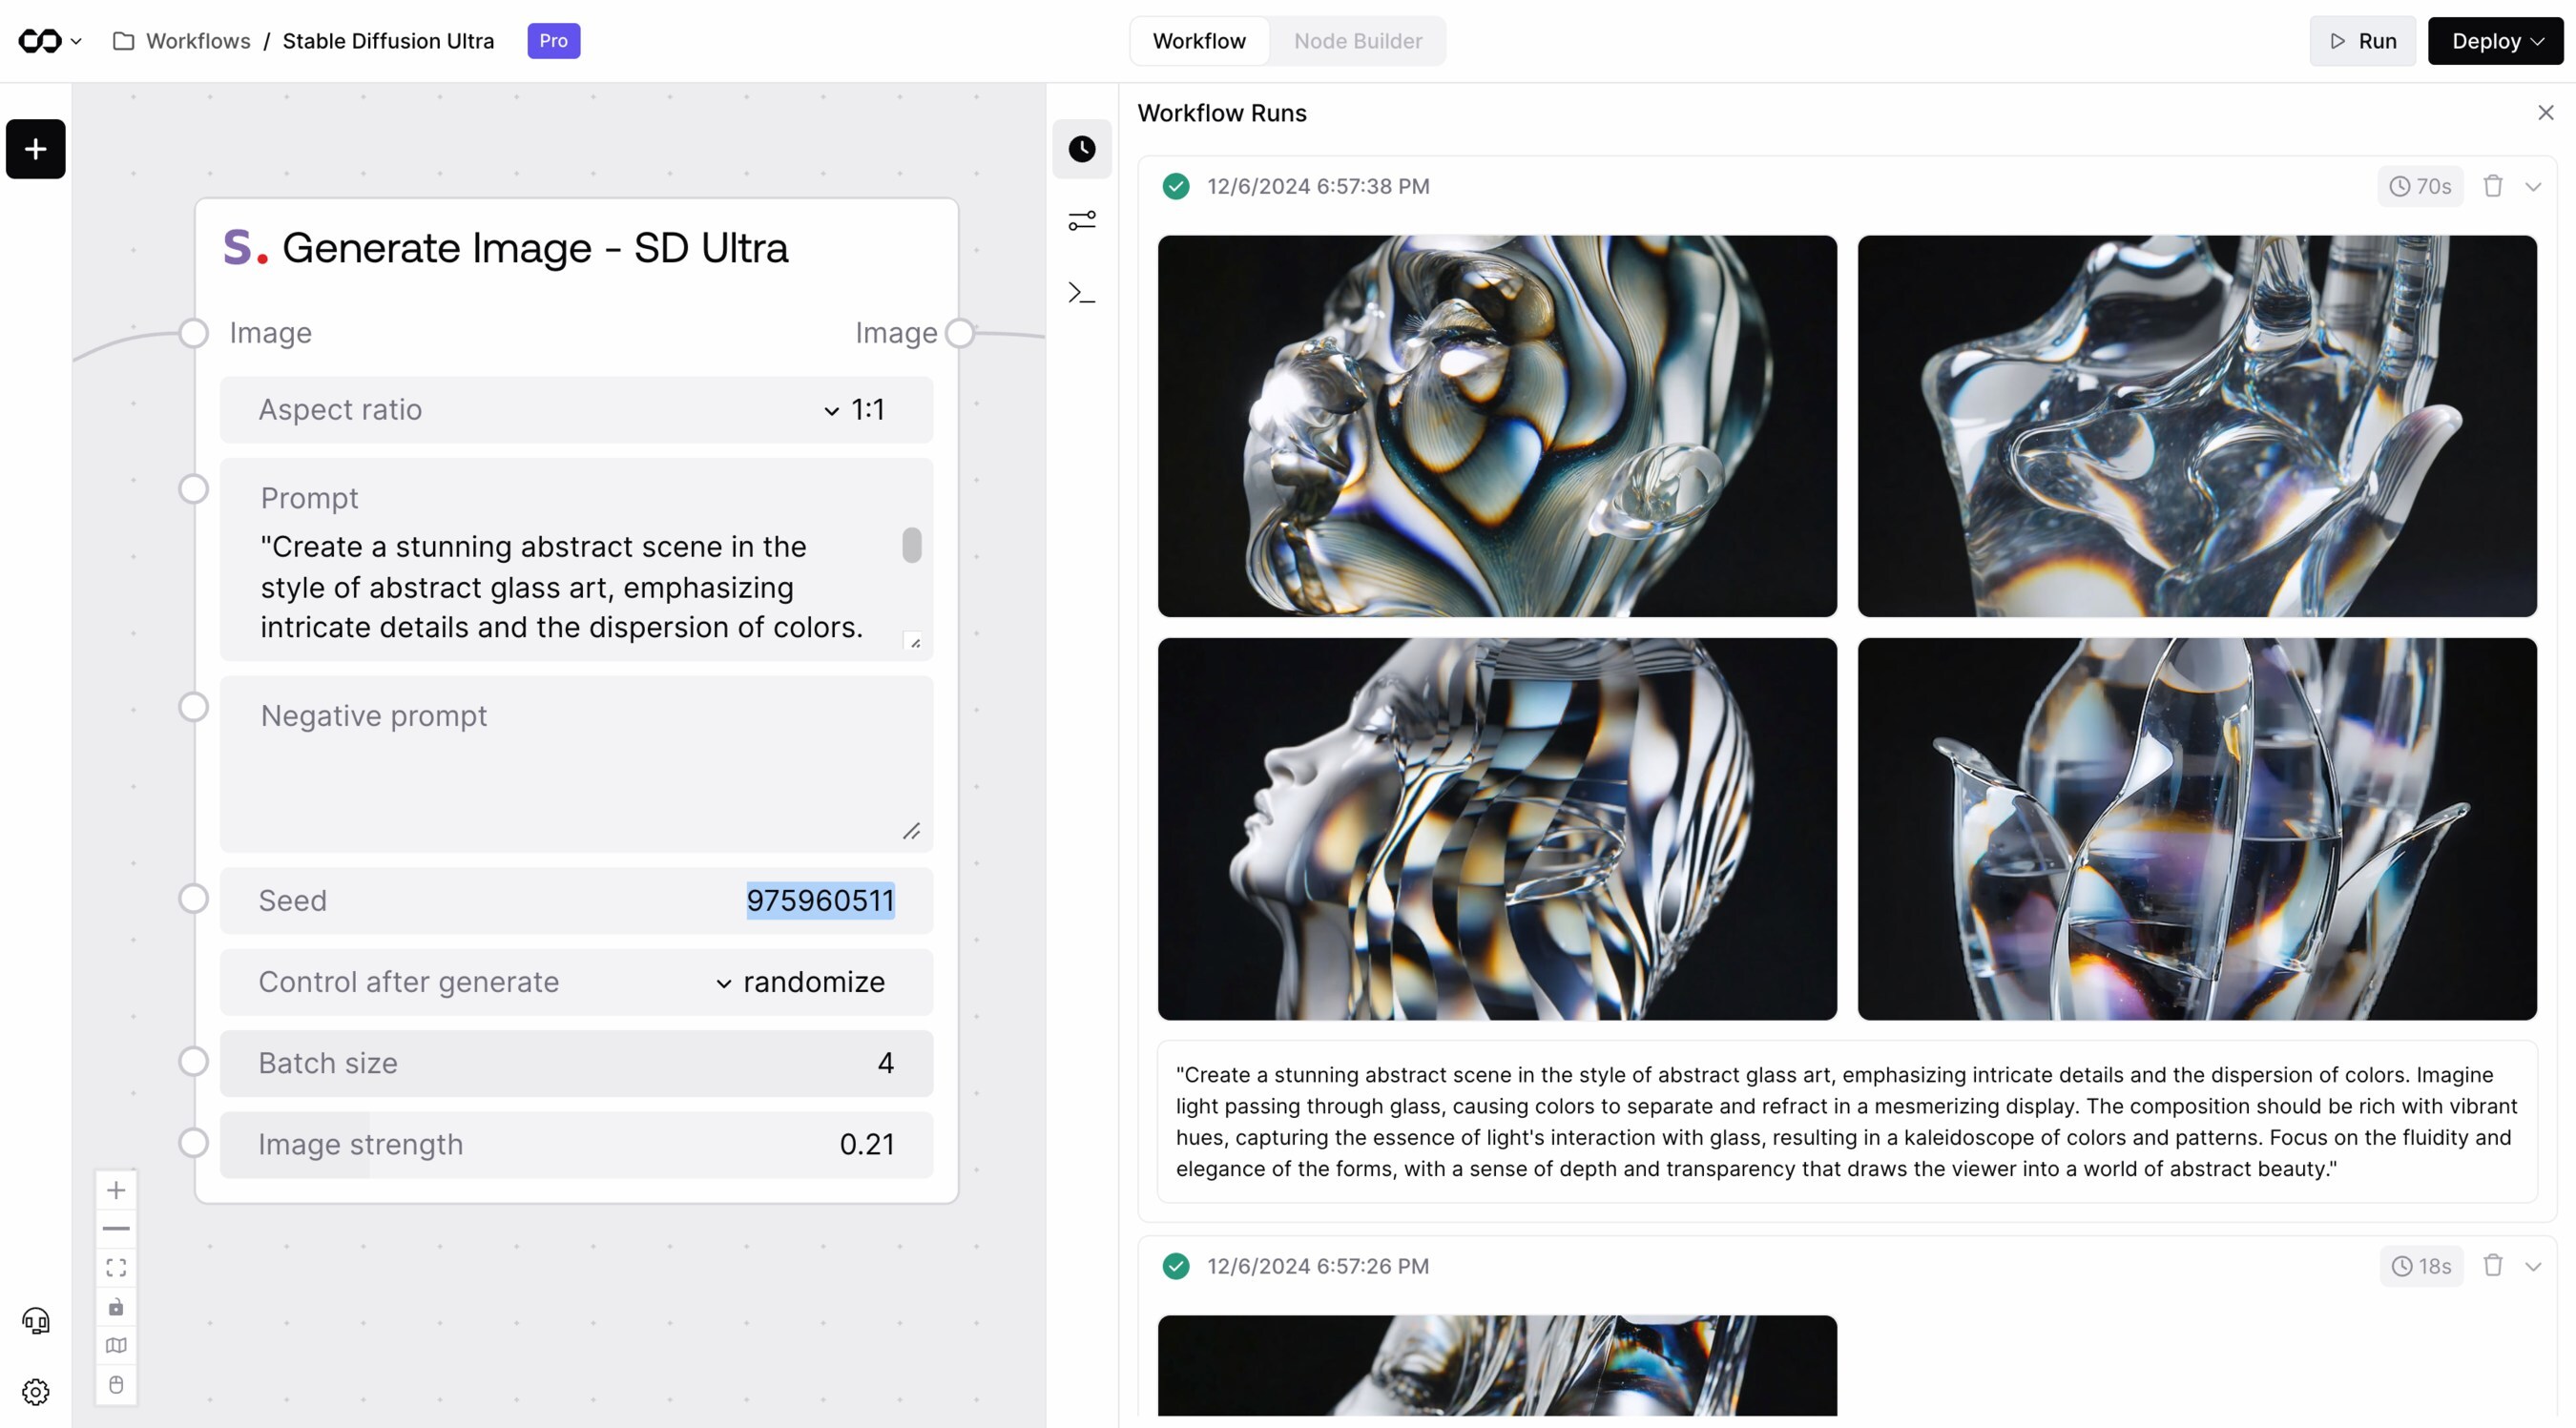Fit canvas view to screen

coord(116,1268)
